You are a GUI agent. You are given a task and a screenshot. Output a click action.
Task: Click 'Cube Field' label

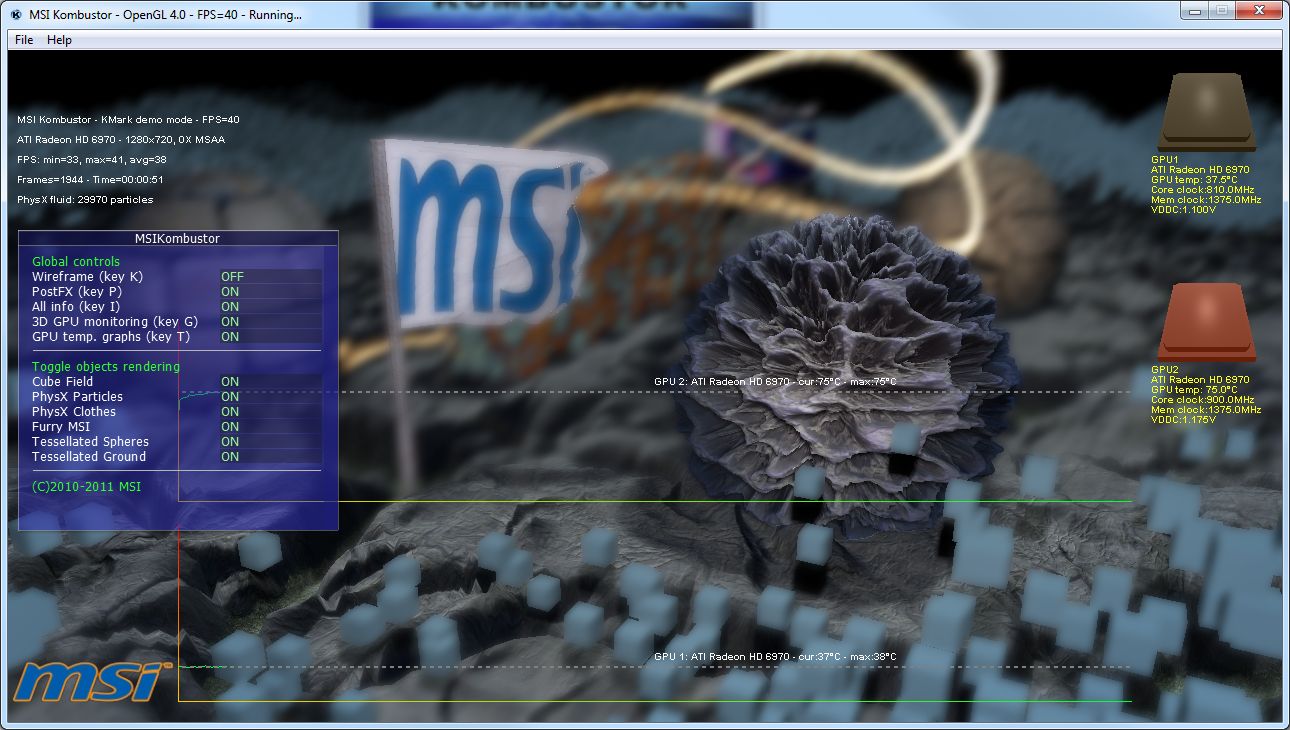pos(62,382)
